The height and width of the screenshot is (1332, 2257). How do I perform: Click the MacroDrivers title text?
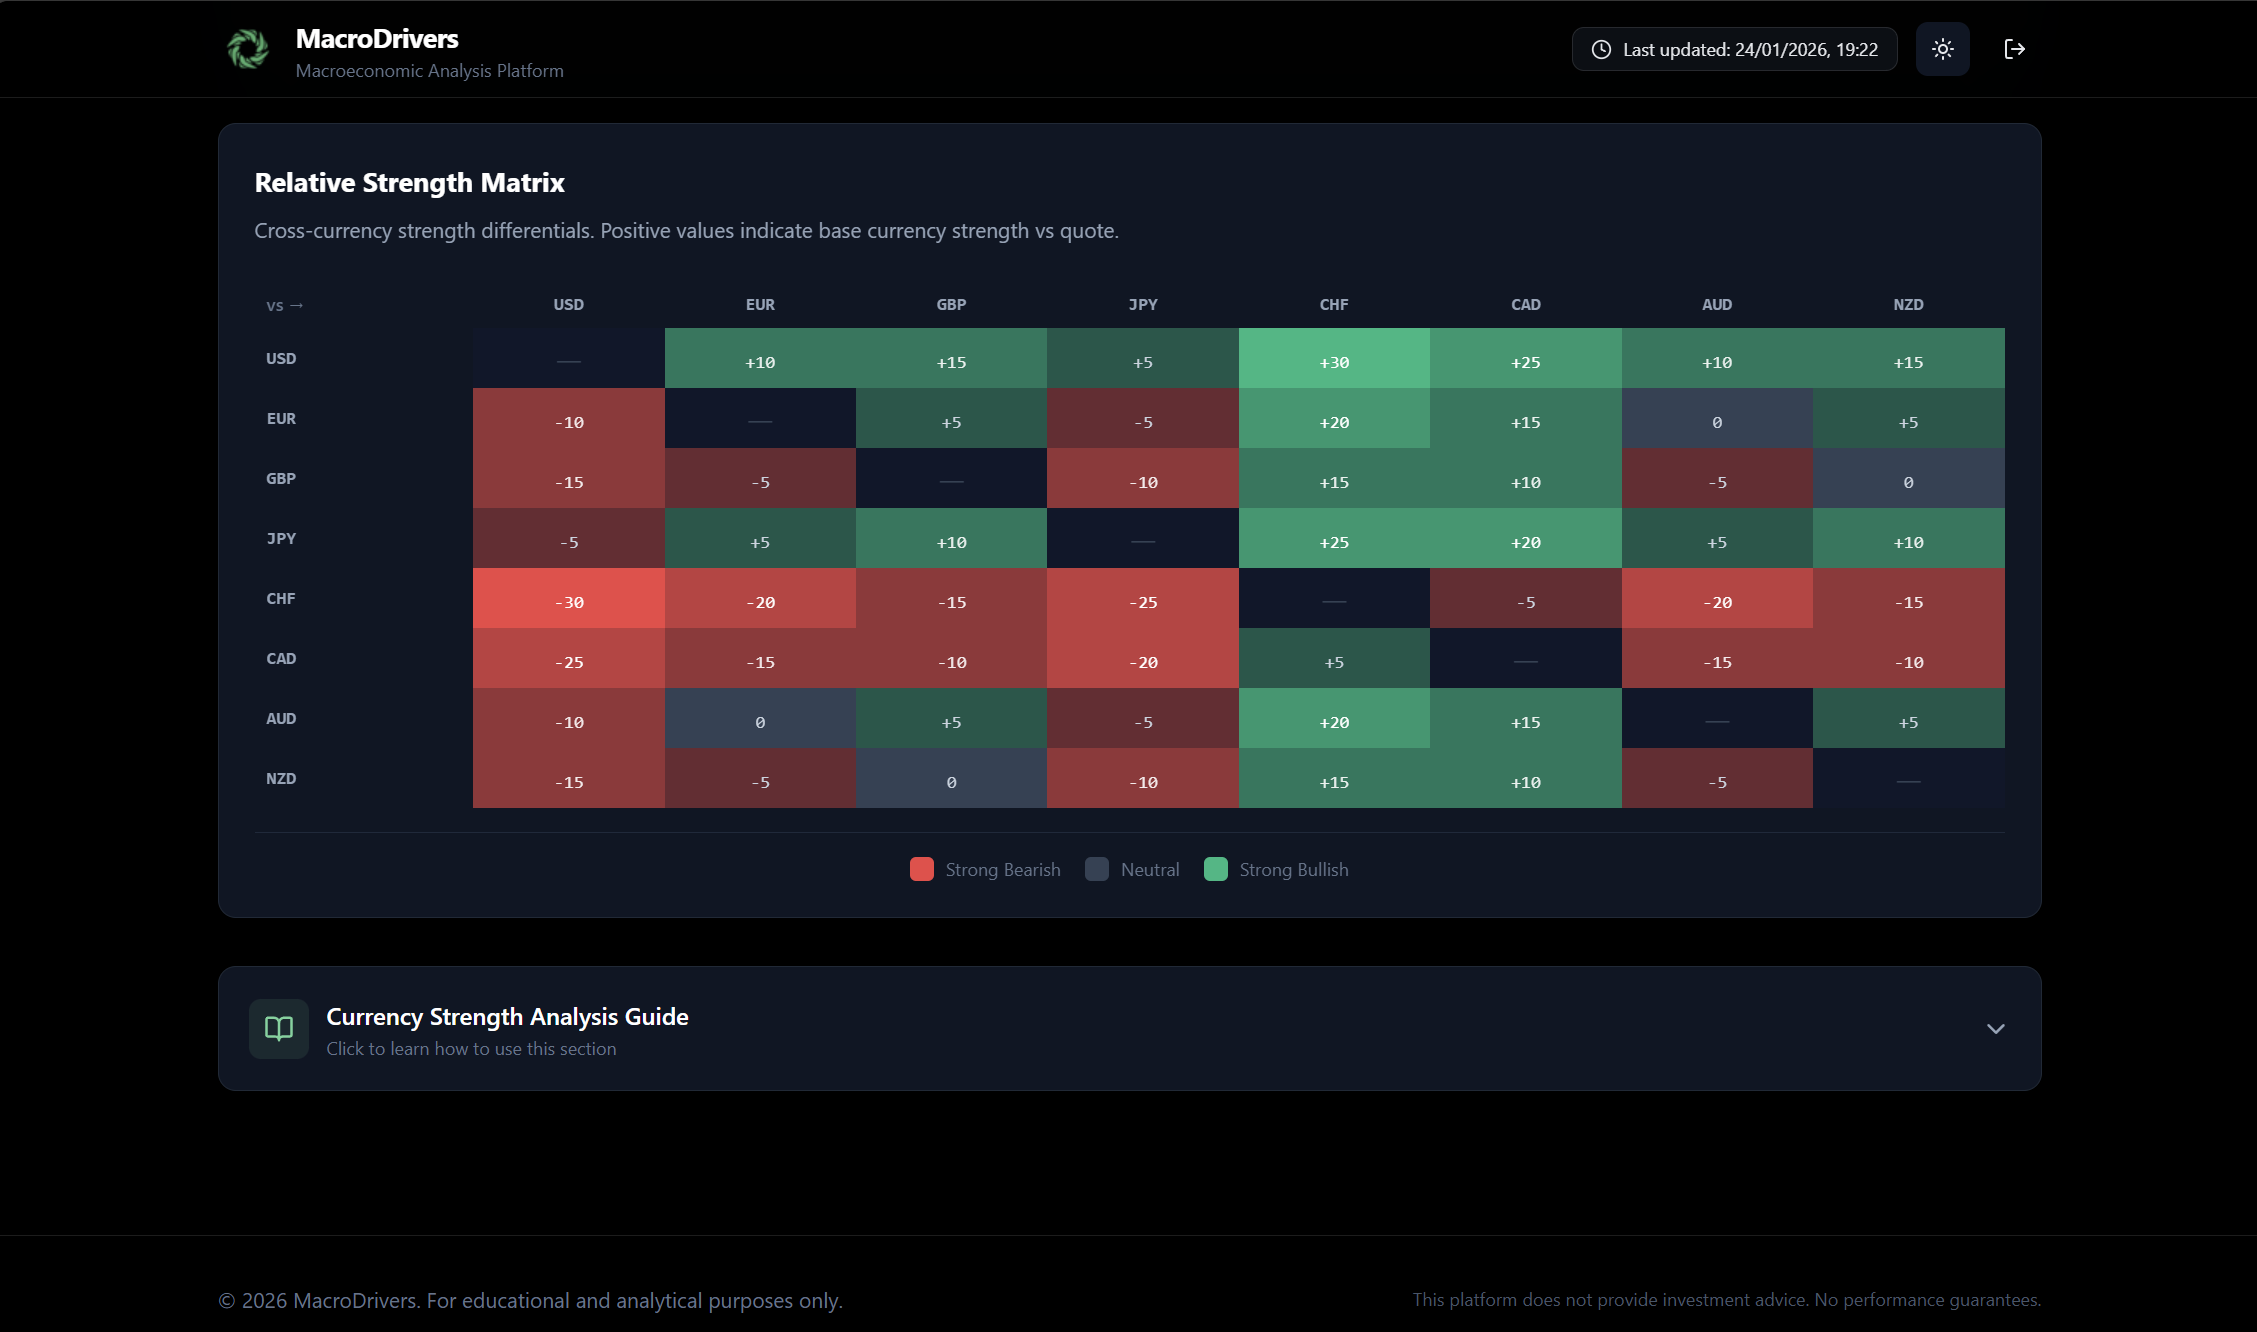click(377, 39)
